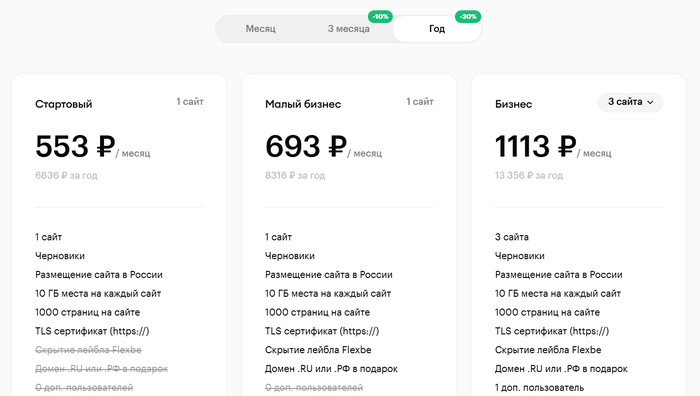Click 1000 страниц на сайте in Малый бизнес
Image resolution: width=700 pixels, height=396 pixels.
point(317,312)
